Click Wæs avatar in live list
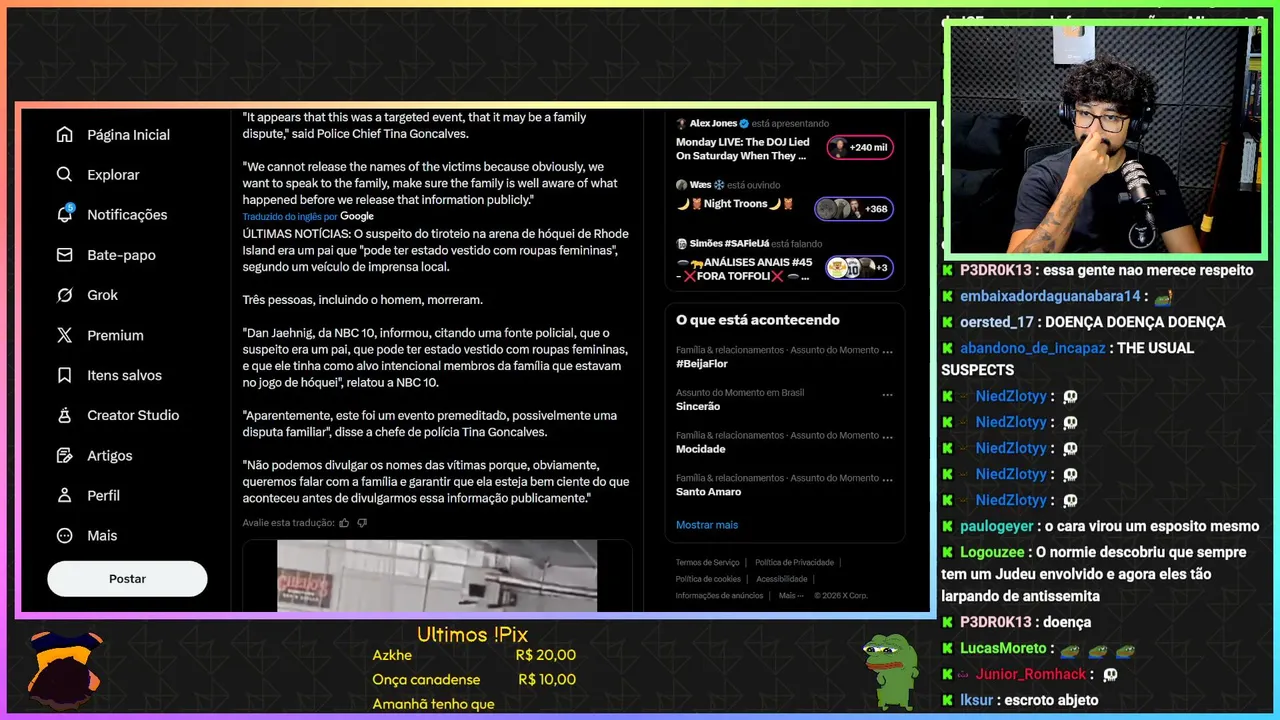Viewport: 1280px width, 720px height. [681, 185]
